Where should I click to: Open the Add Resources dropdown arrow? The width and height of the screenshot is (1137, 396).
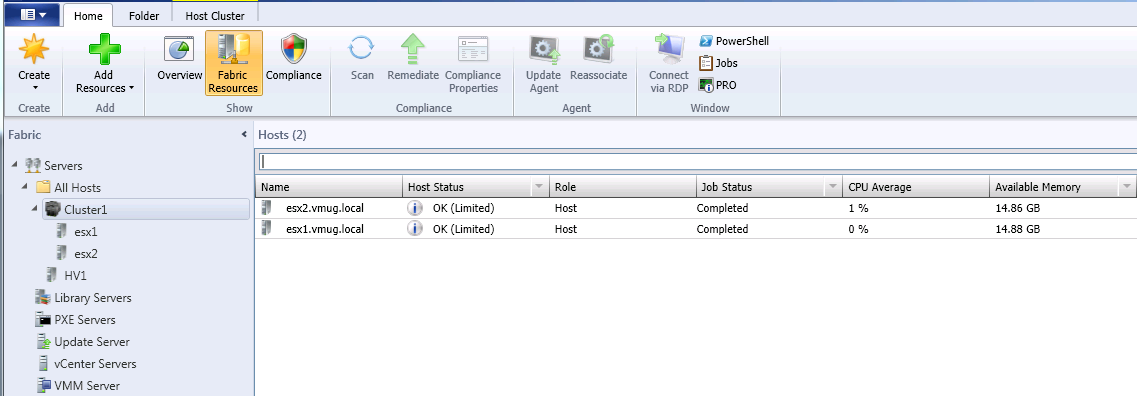pyautogui.click(x=131, y=88)
